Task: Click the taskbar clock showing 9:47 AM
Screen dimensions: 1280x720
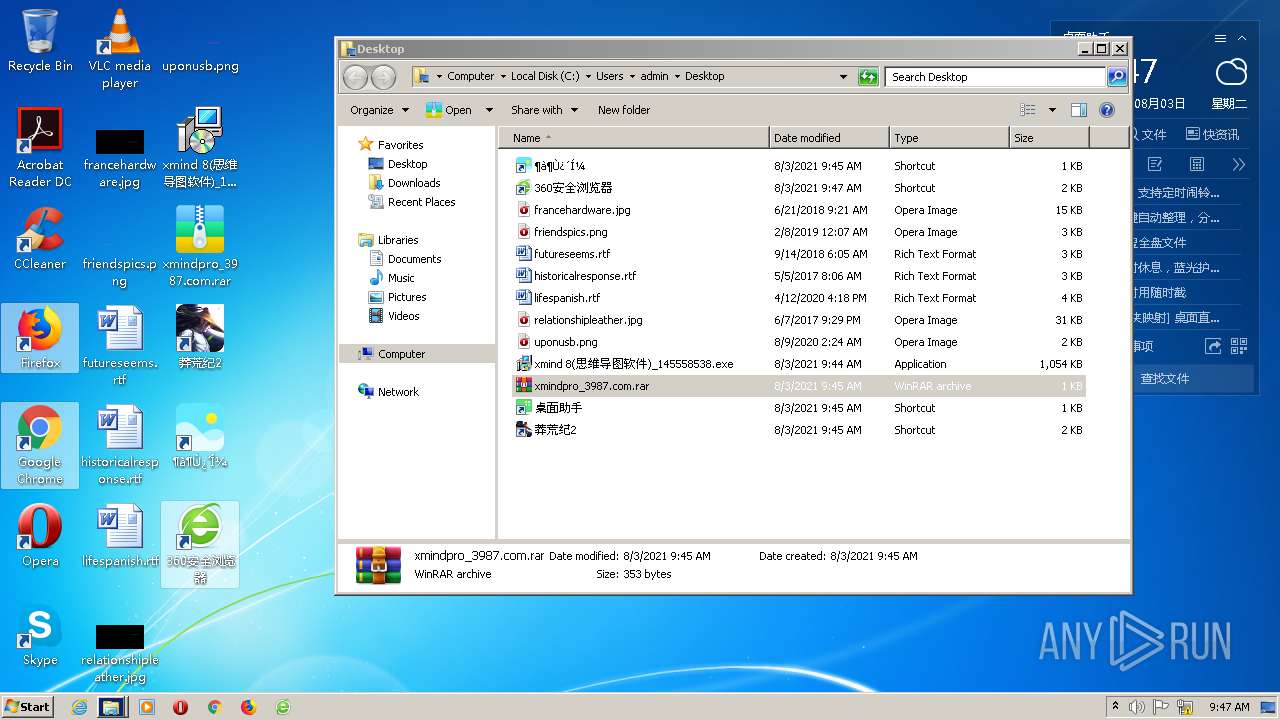Action: click(1229, 707)
